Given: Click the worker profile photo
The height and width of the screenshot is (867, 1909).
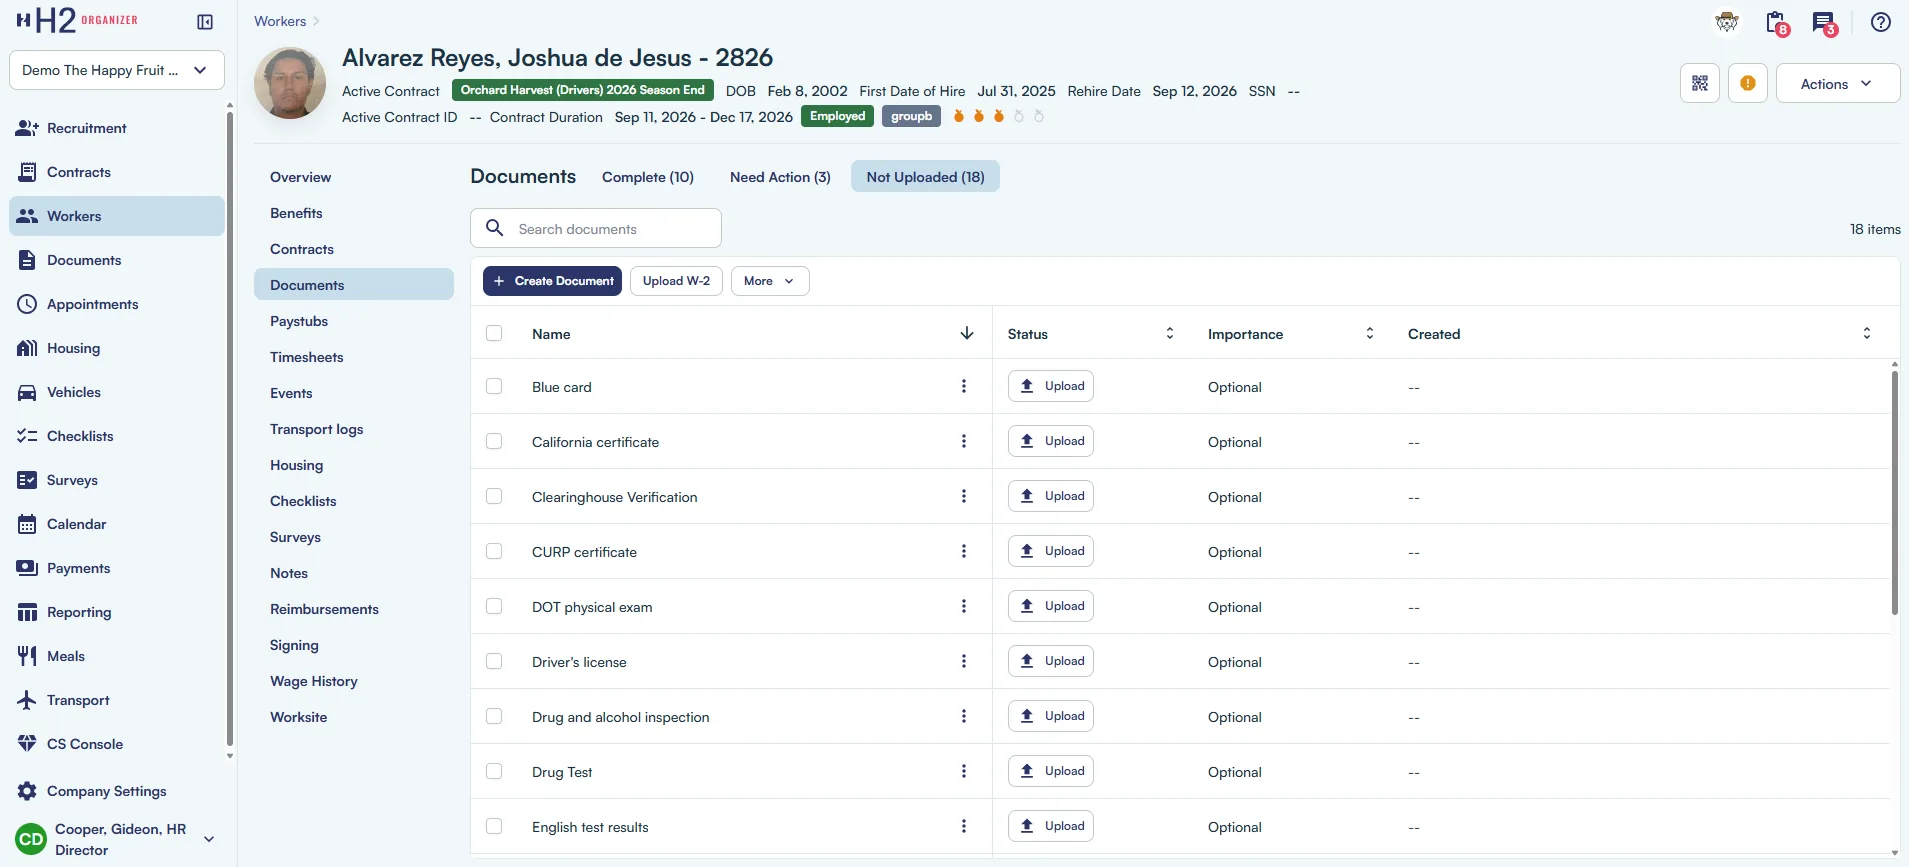Looking at the screenshot, I should [290, 83].
